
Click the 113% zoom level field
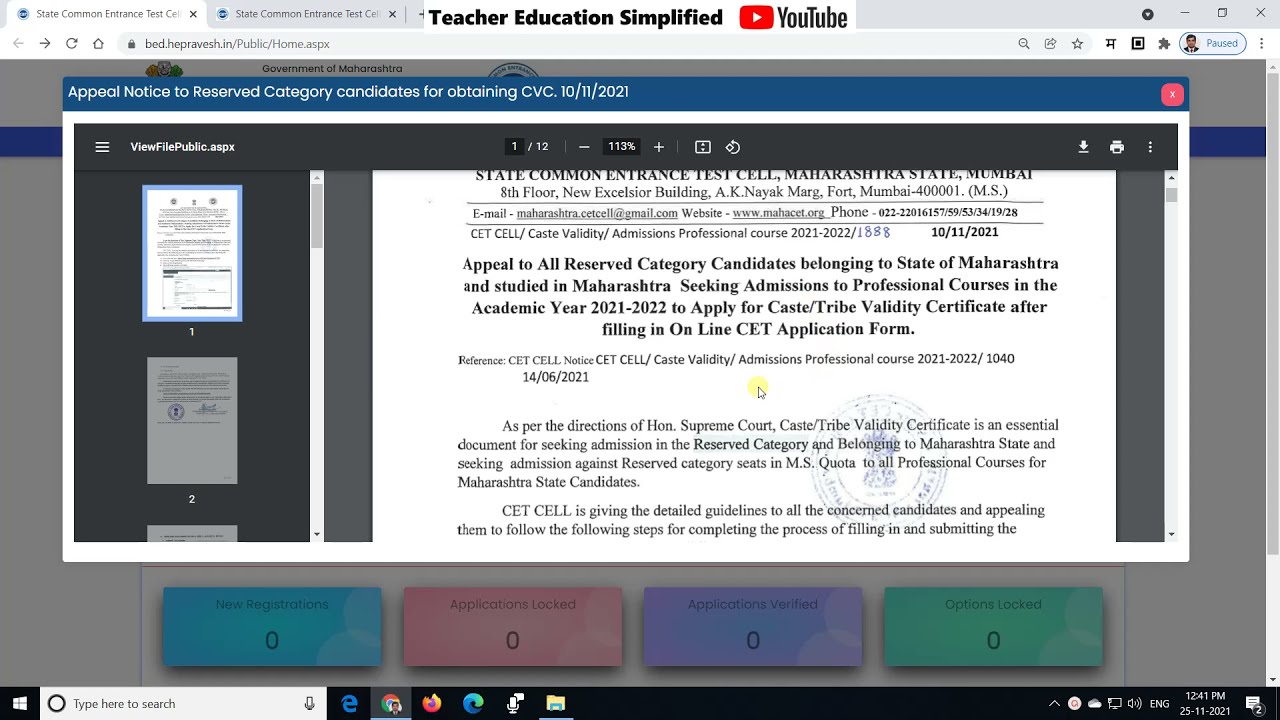tap(621, 147)
